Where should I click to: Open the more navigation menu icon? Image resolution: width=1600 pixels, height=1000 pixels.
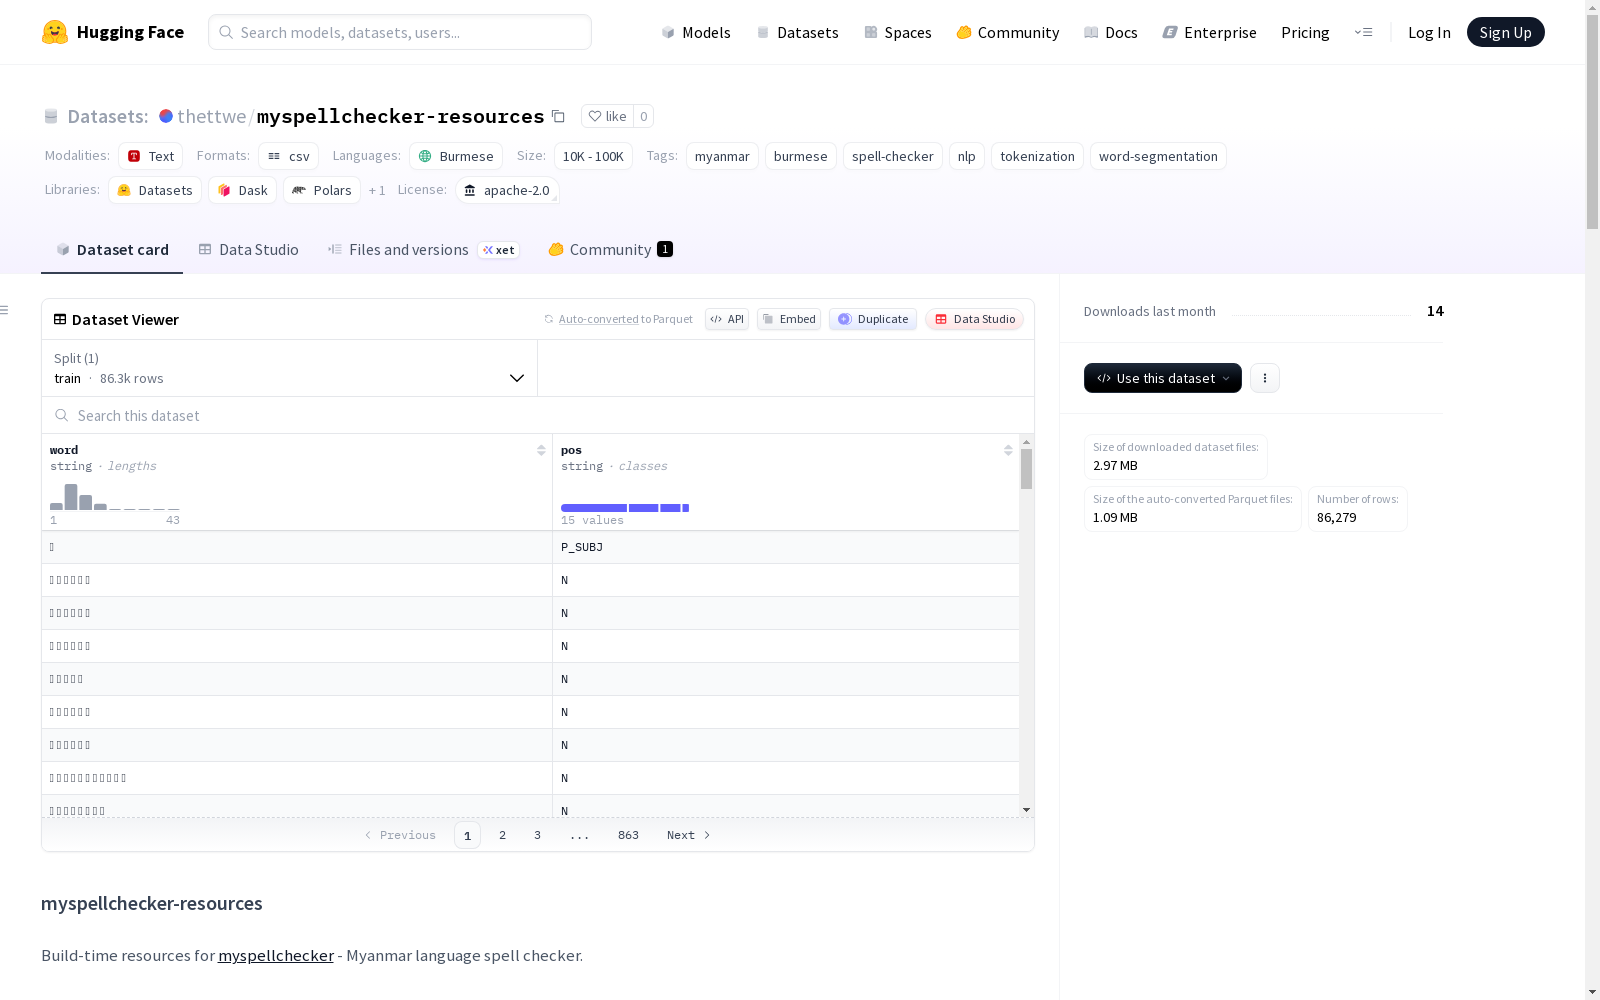pyautogui.click(x=1363, y=32)
